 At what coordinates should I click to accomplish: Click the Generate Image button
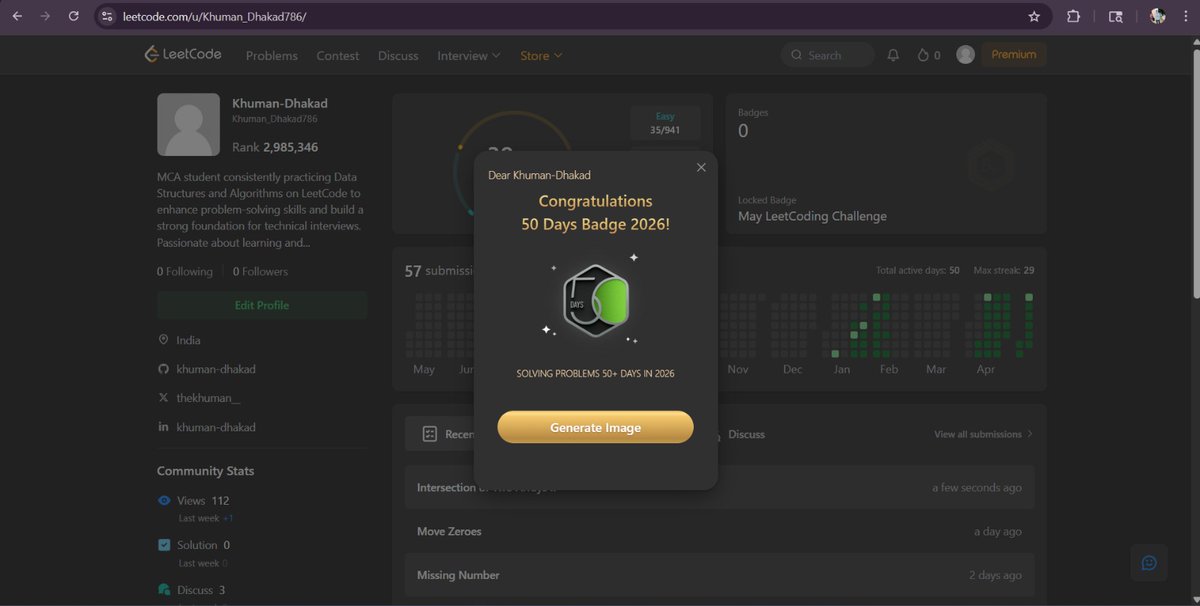595,427
